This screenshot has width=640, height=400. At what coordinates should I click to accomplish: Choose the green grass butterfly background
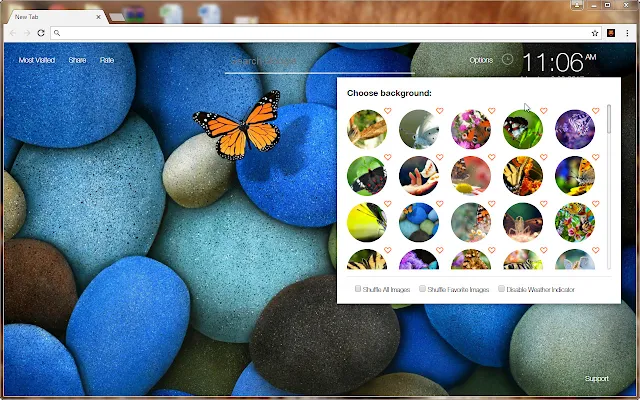tap(523, 129)
